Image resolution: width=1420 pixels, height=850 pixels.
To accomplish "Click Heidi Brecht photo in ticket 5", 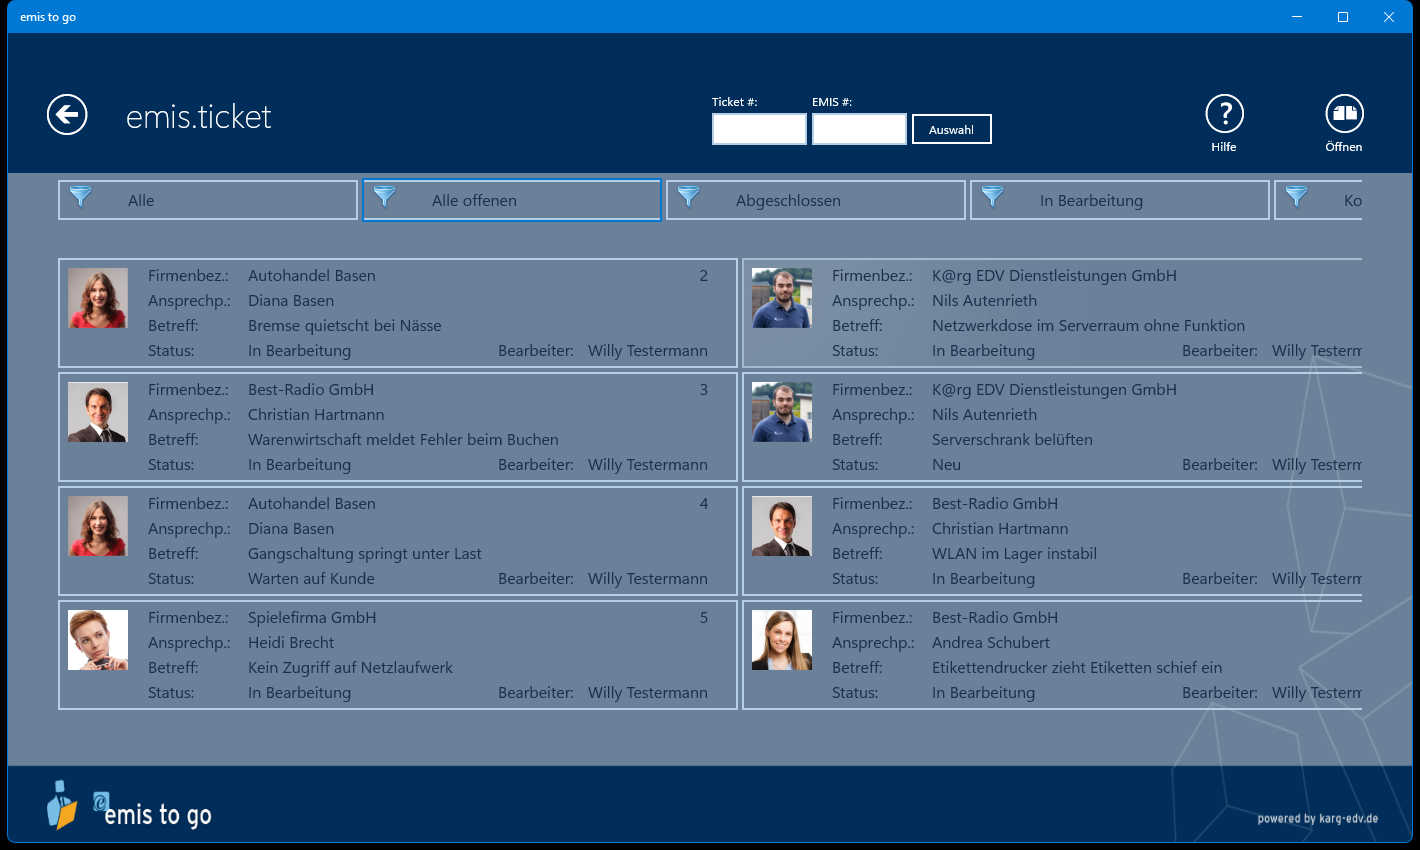I will coord(98,640).
